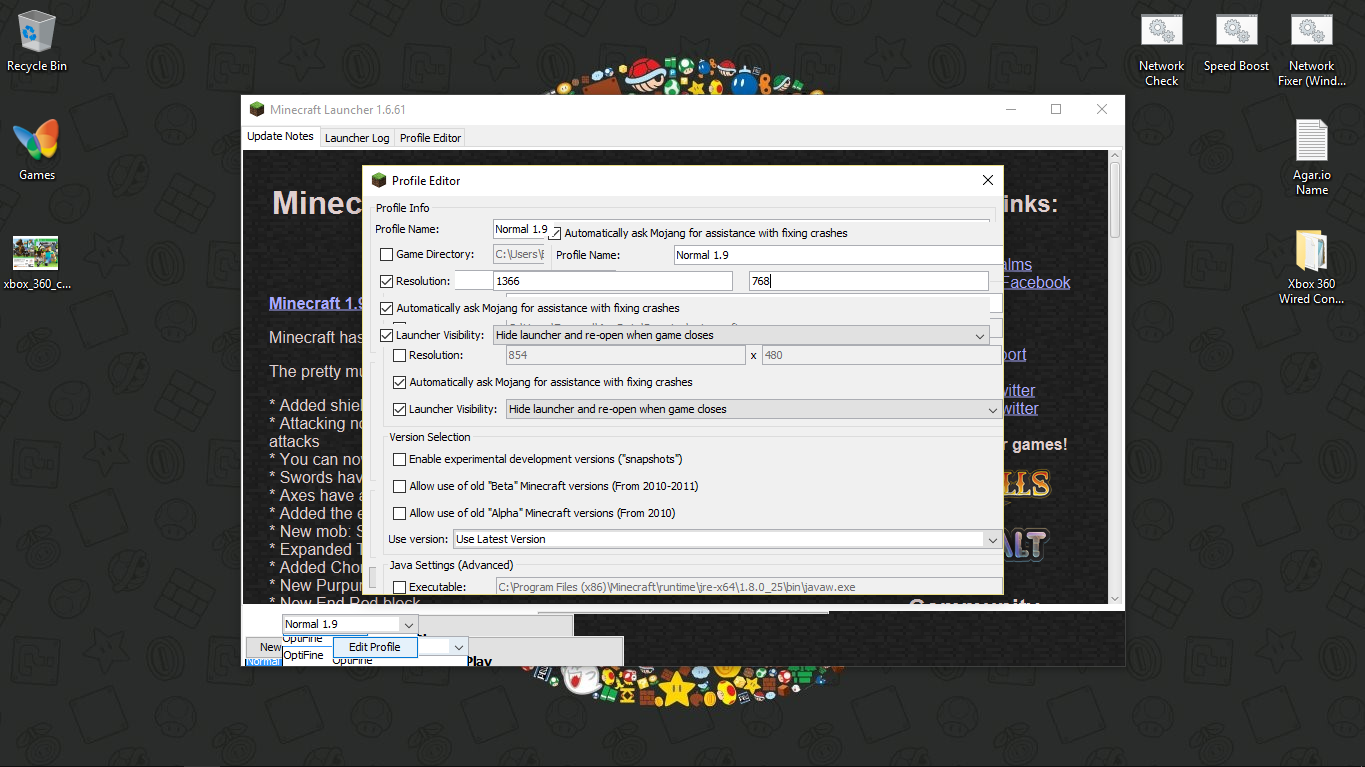Switch to the Launcher Log tab
The height and width of the screenshot is (767, 1365).
coord(356,138)
